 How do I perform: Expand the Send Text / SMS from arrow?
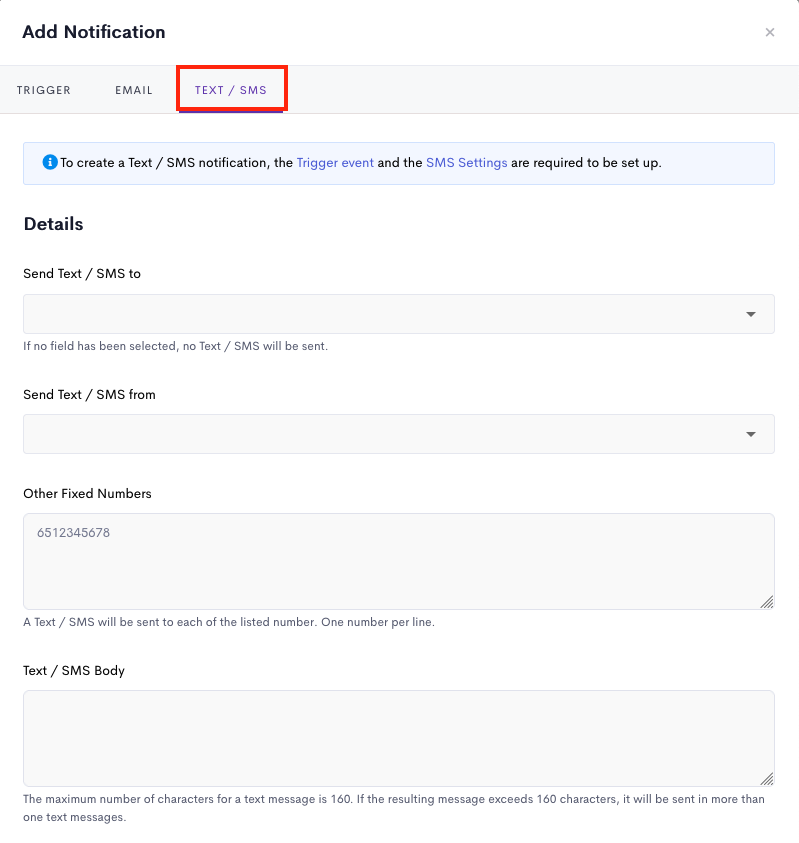[x=751, y=434]
